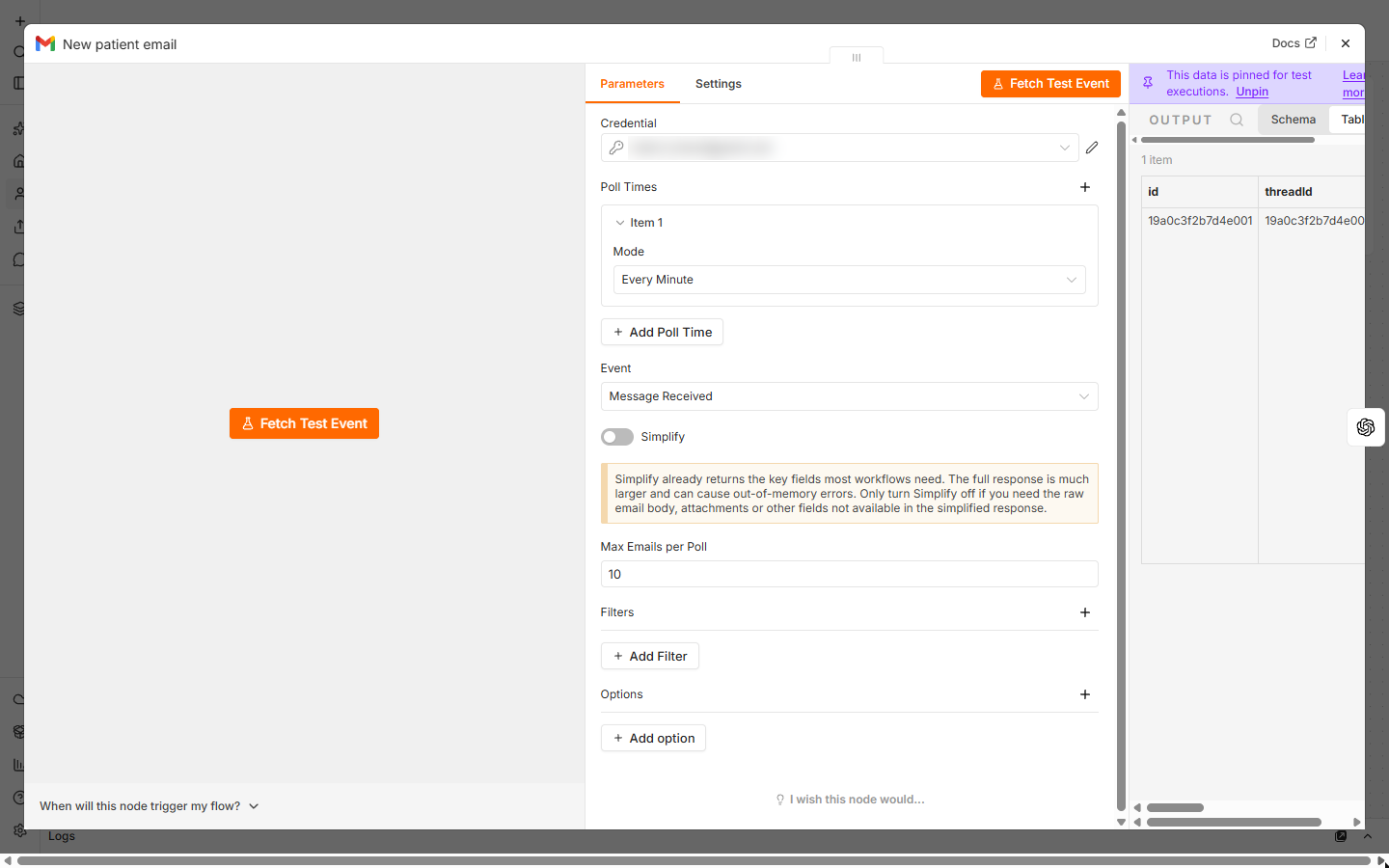Click the Max Emails per Poll input field
This screenshot has width=1389, height=868.
(849, 574)
